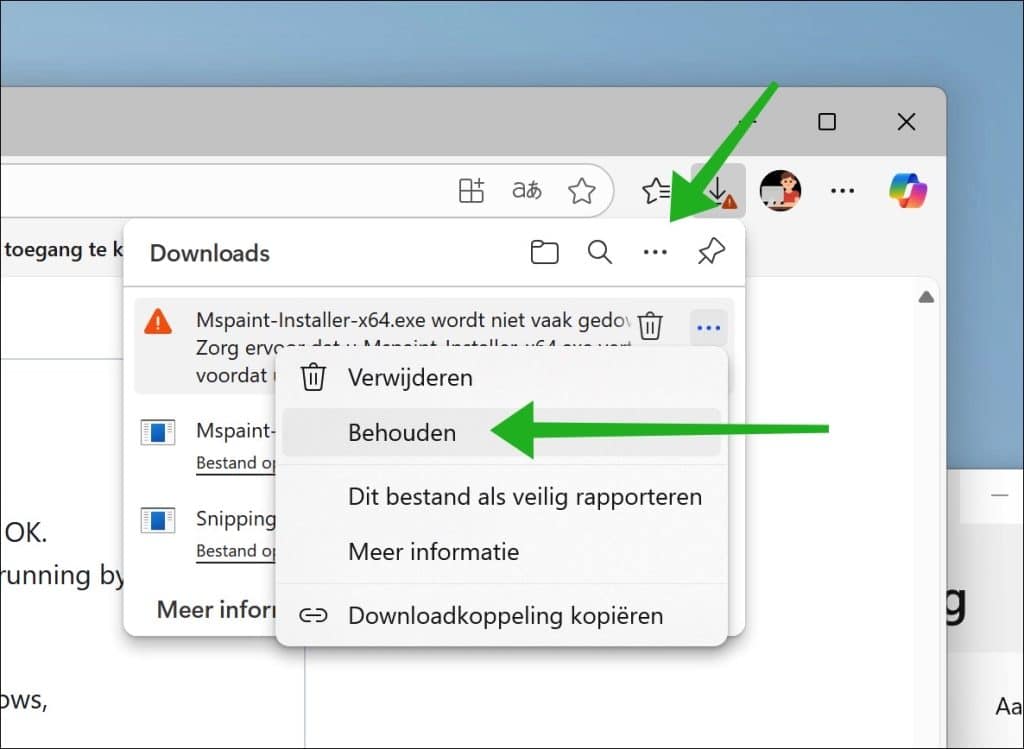Open the Mspaint file open link

click(x=236, y=463)
